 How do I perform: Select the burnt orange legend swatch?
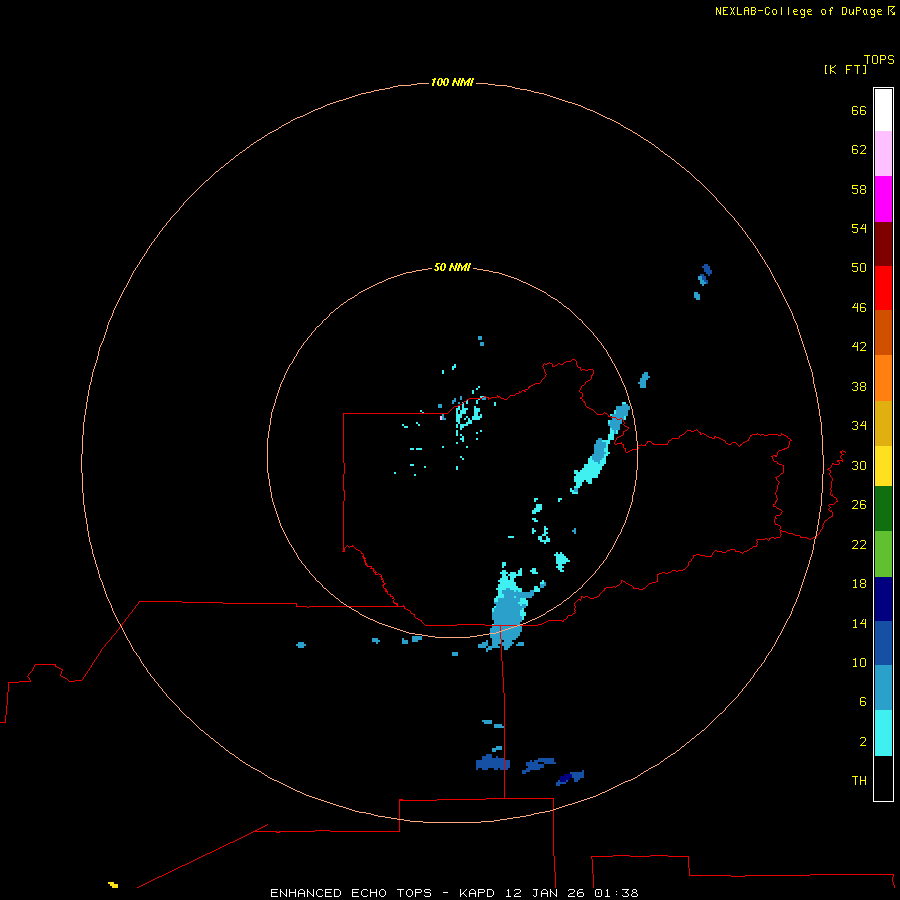[x=883, y=332]
